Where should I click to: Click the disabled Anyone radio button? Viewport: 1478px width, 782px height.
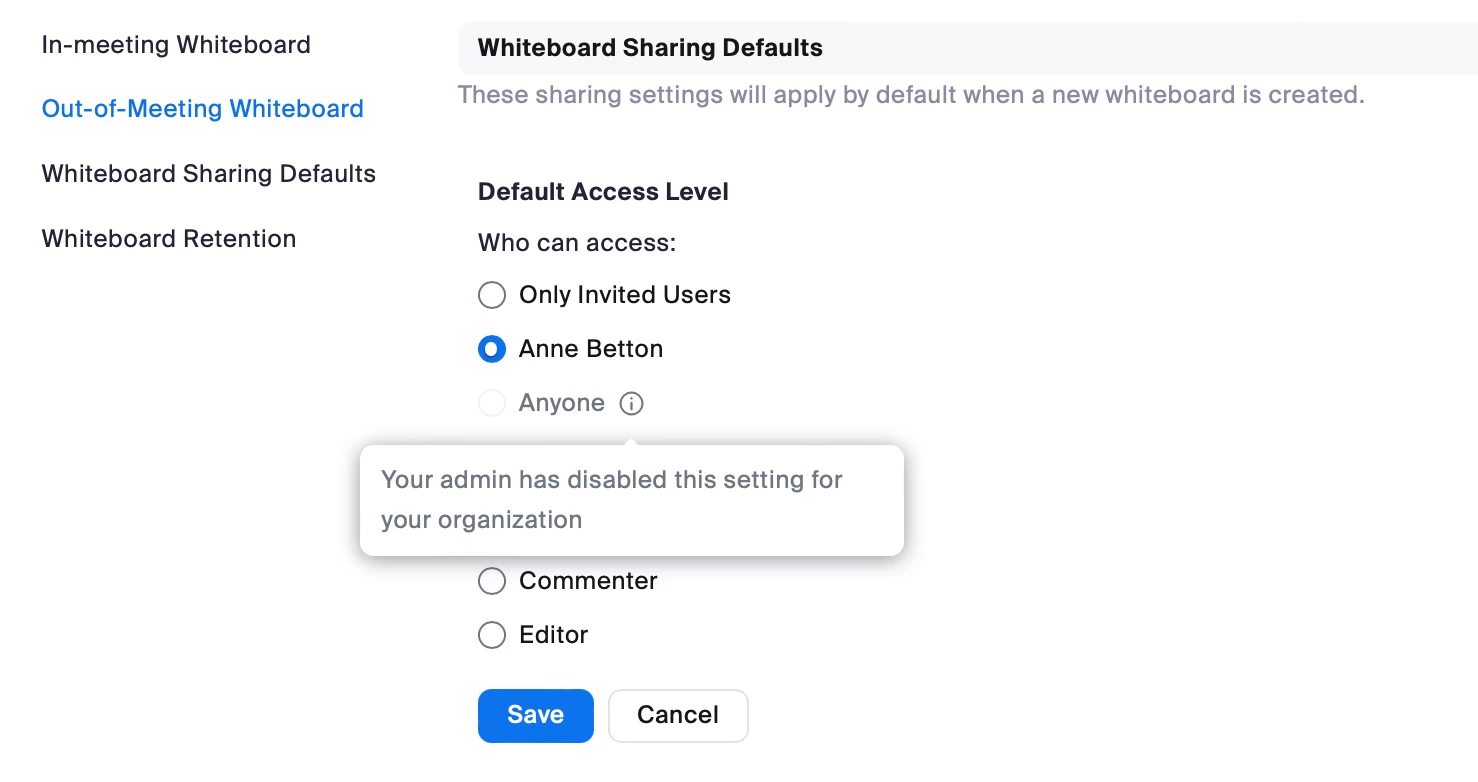492,403
